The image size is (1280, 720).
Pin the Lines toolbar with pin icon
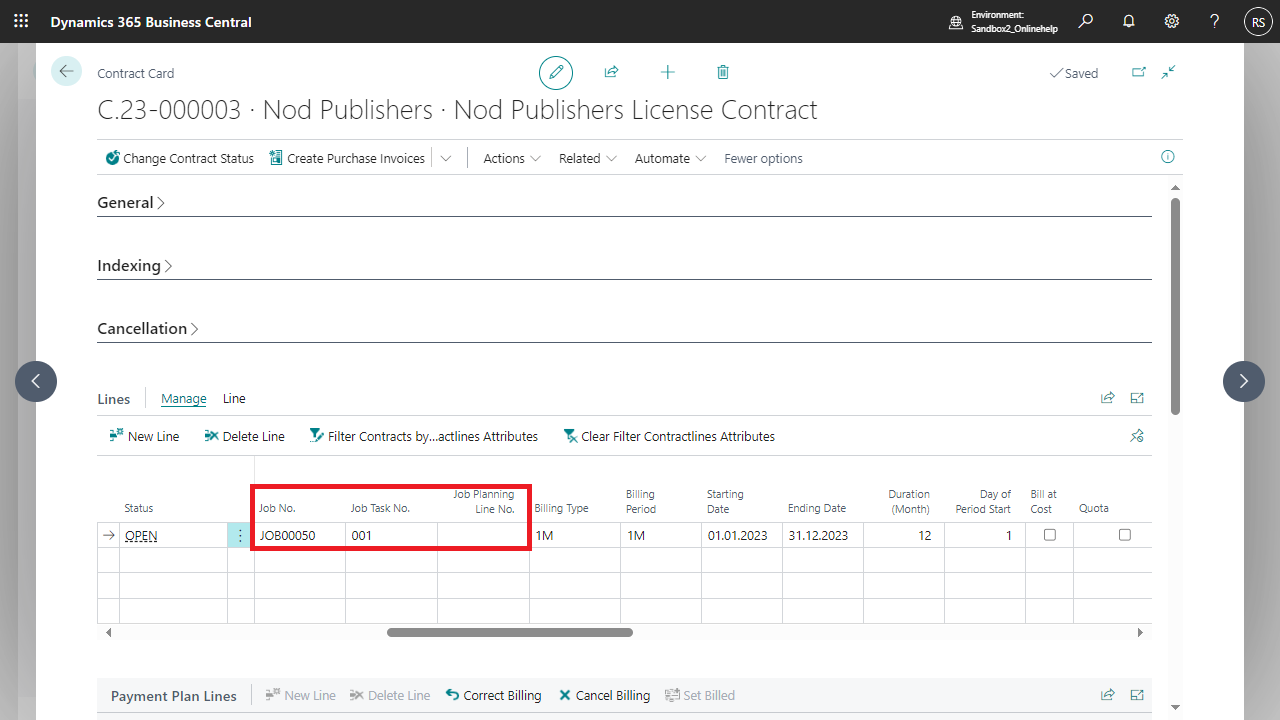[x=1137, y=436]
